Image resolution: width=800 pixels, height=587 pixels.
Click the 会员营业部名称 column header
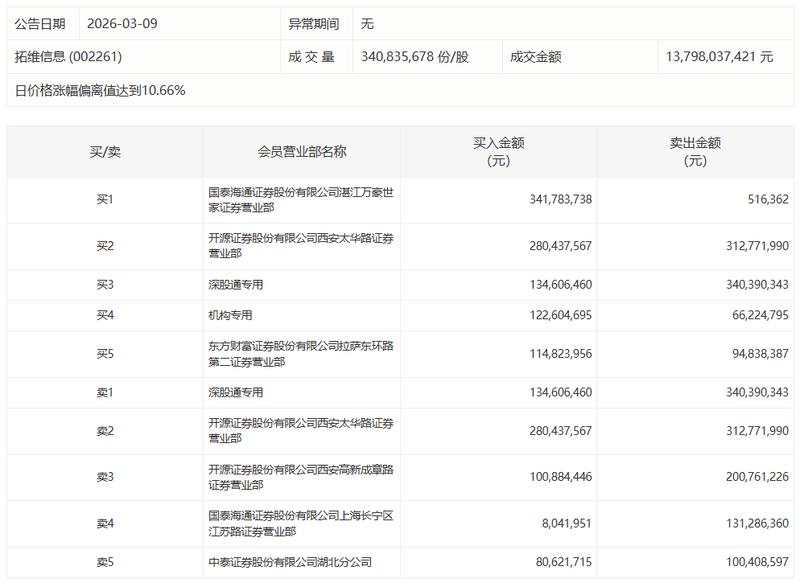pyautogui.click(x=302, y=145)
